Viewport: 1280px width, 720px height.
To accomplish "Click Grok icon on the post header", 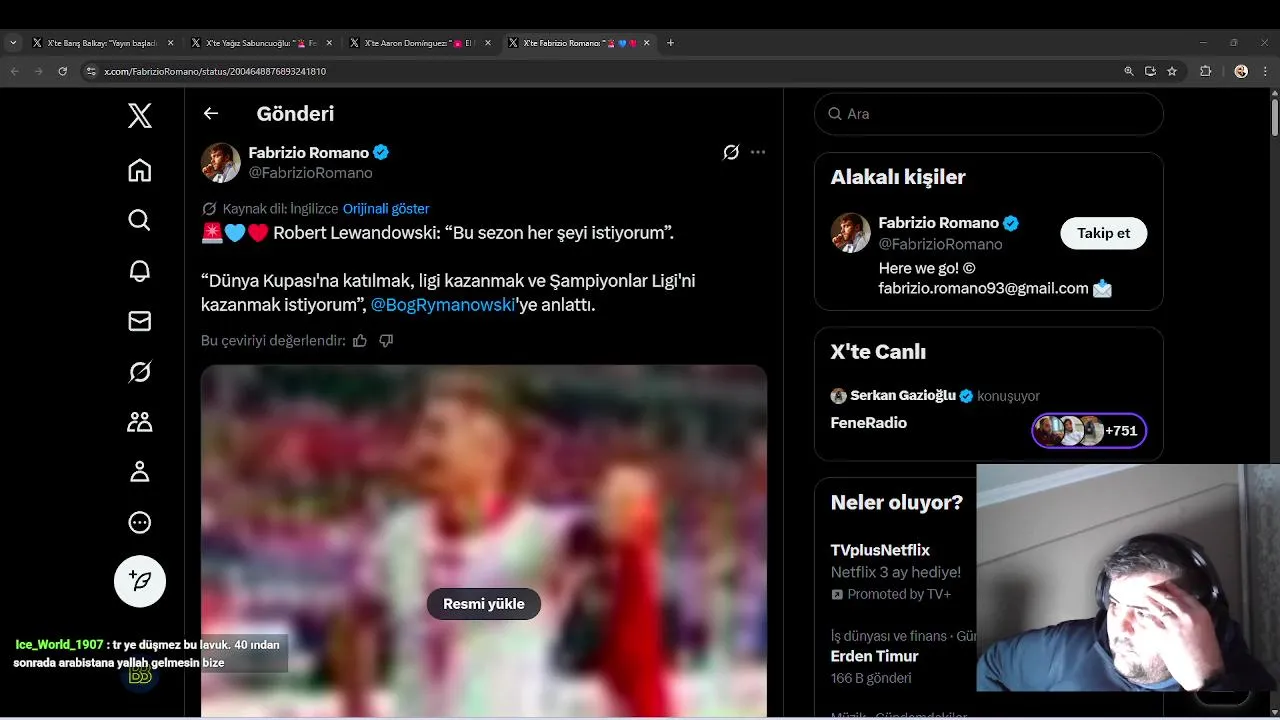I will pyautogui.click(x=731, y=152).
